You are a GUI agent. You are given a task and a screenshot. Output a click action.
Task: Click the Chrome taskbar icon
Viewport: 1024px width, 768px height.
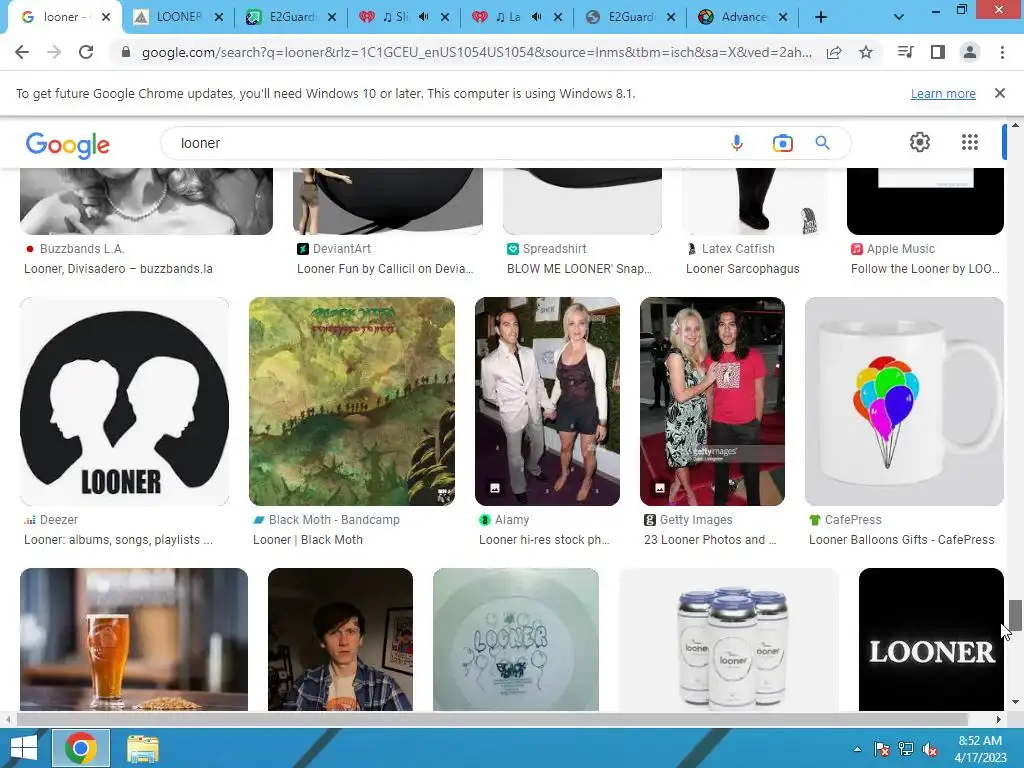80,748
